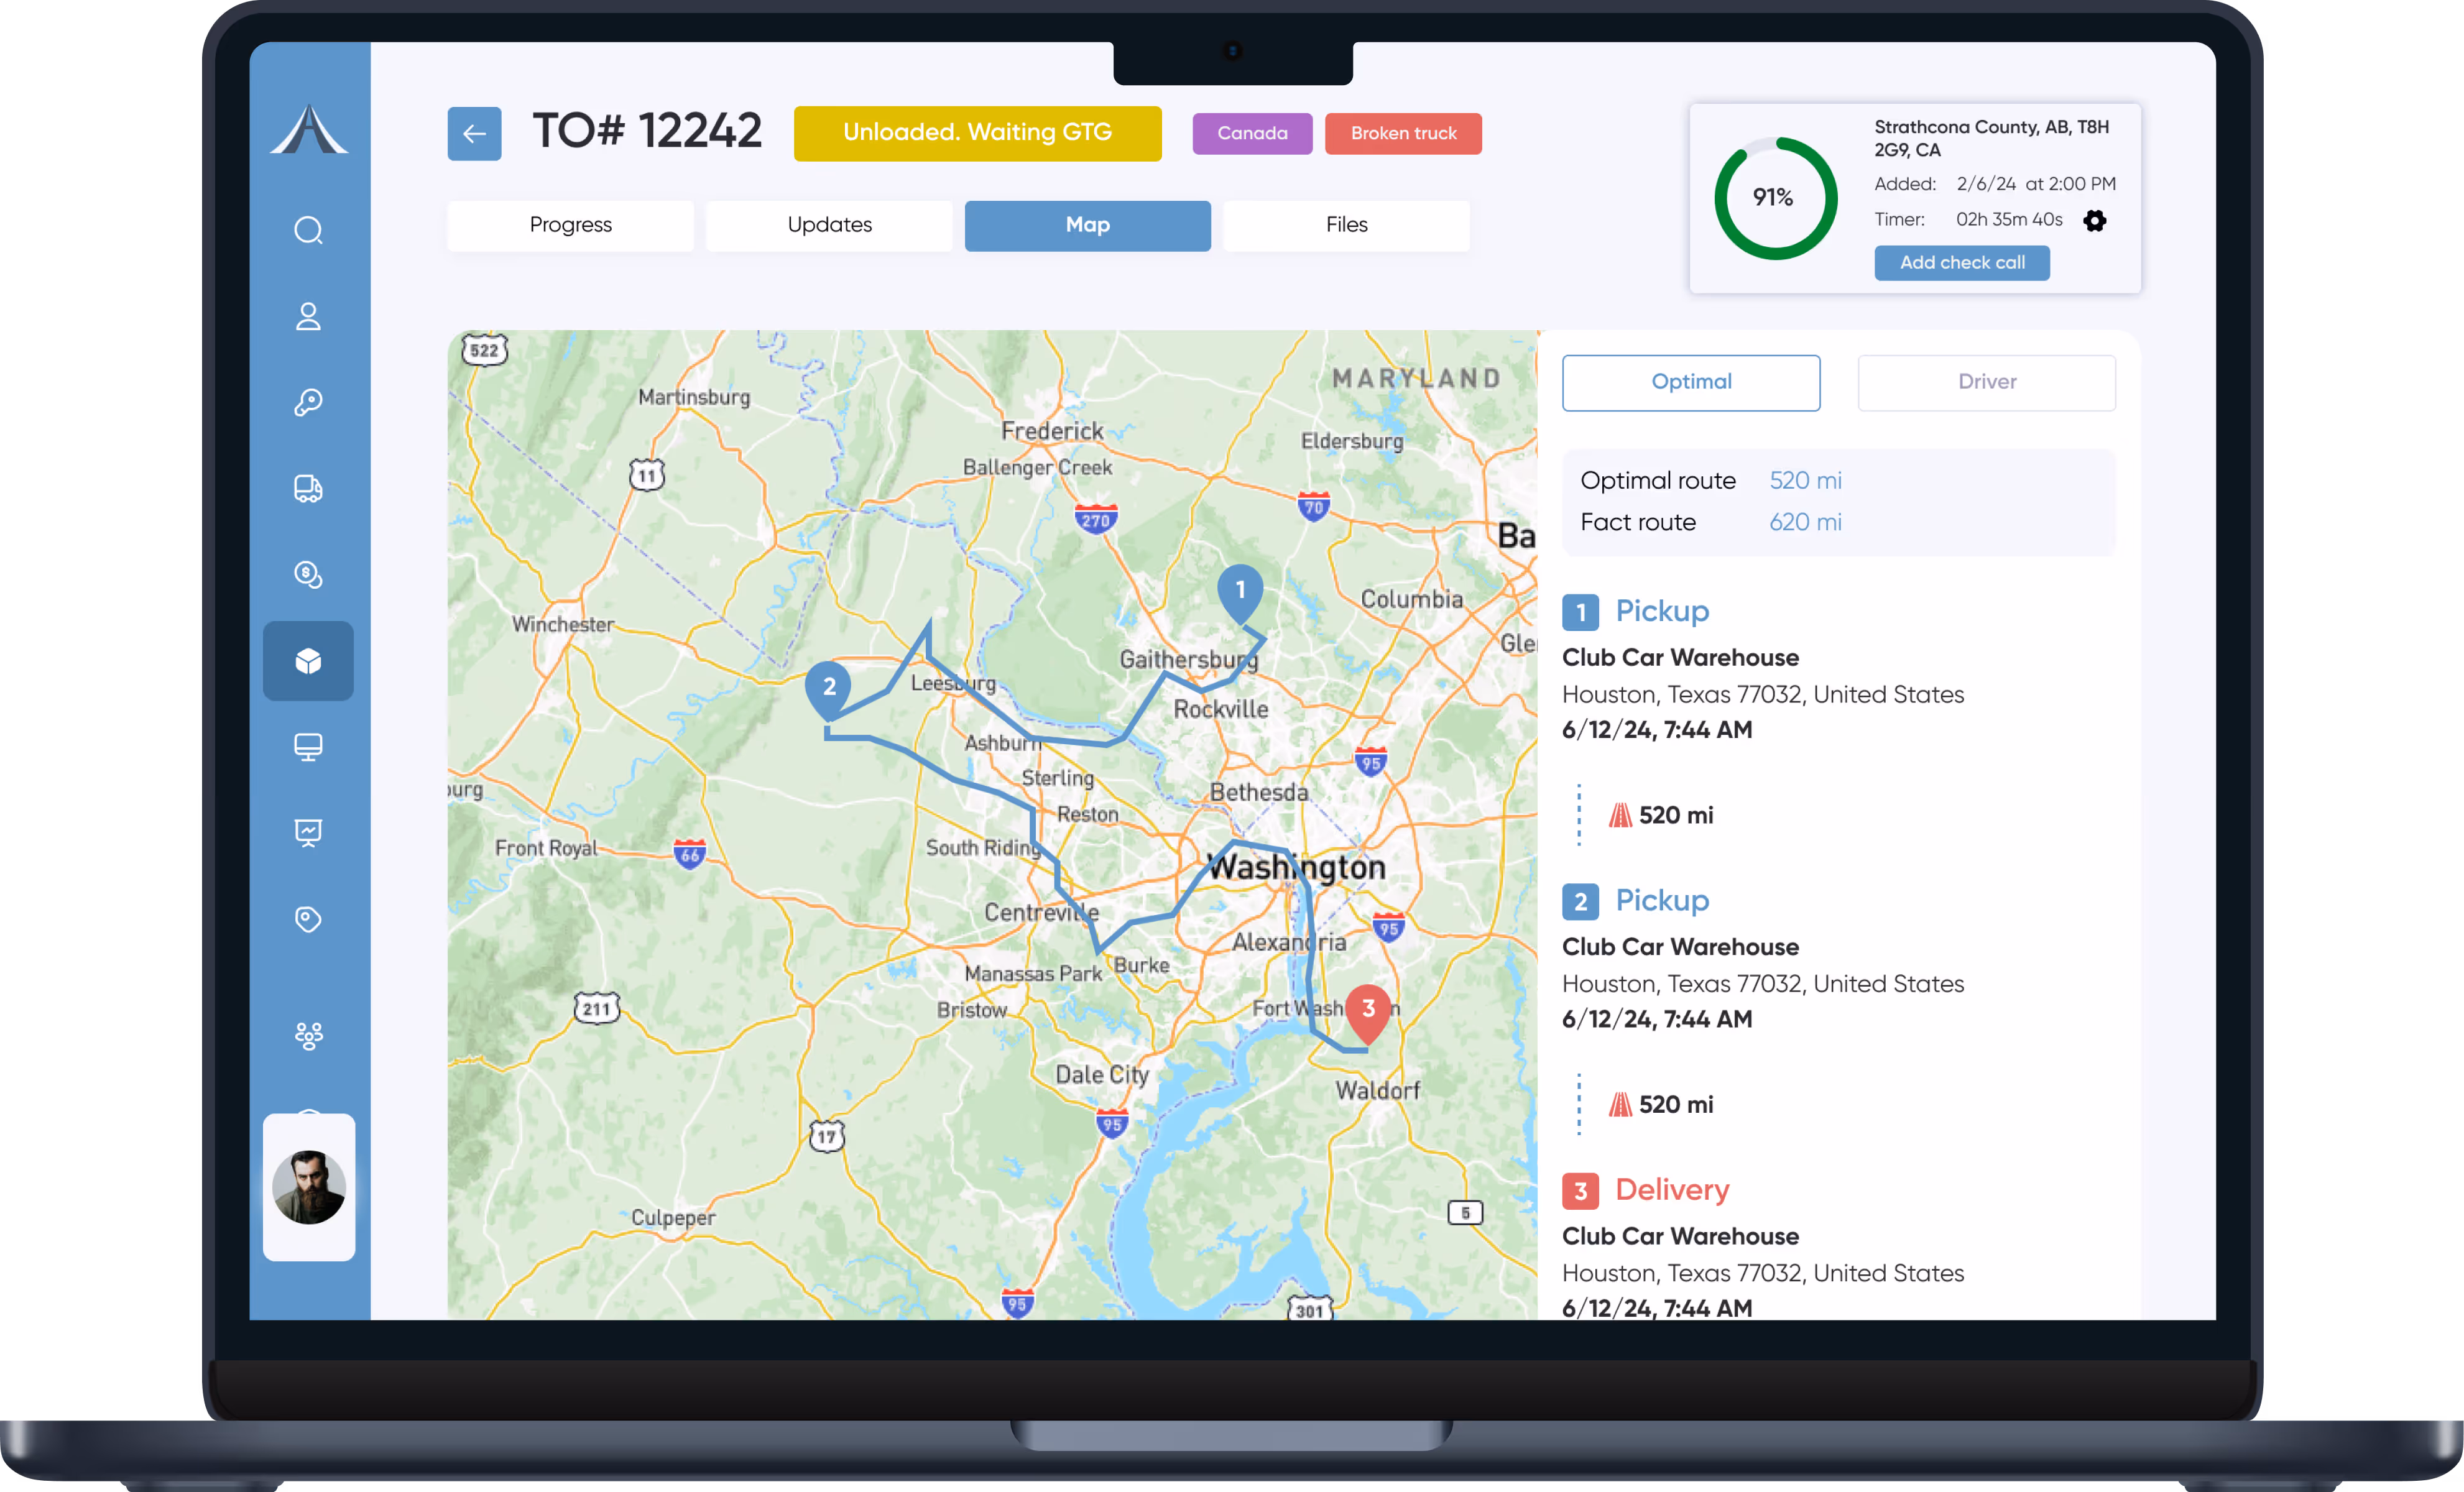The width and height of the screenshot is (2464, 1492).
Task: Open the truck icon in sidebar
Action: [x=308, y=488]
